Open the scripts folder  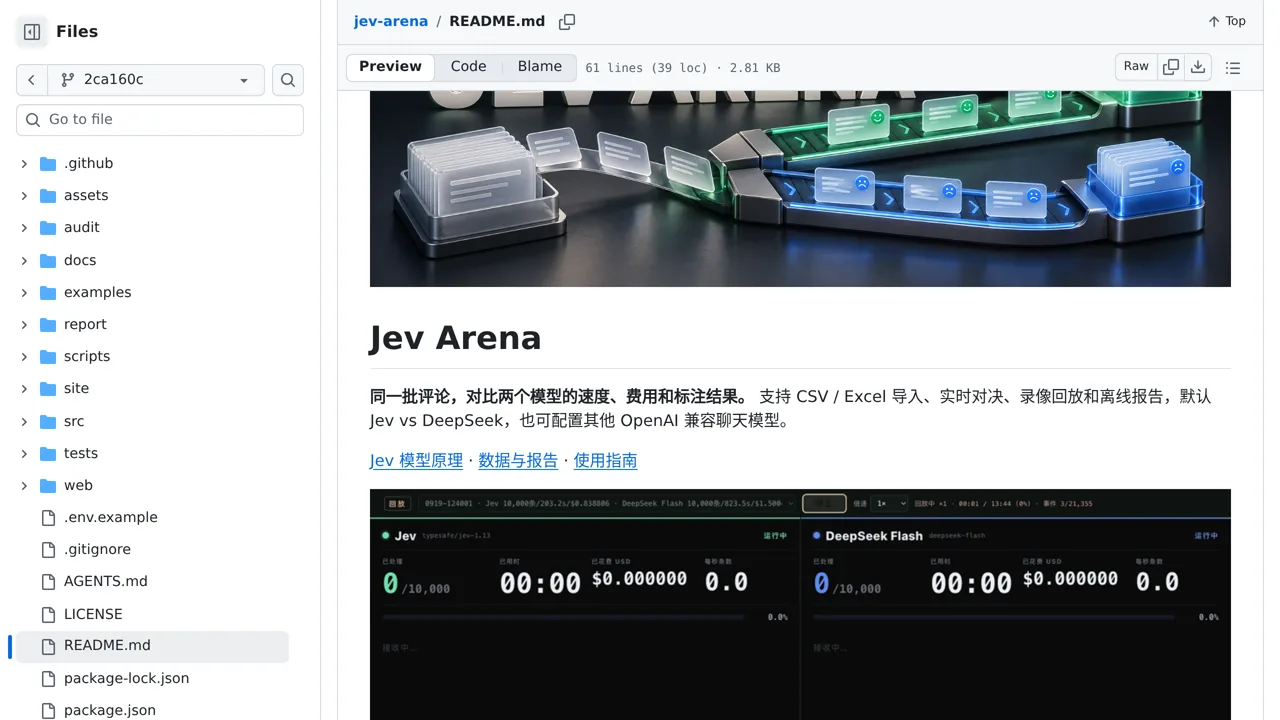coord(87,356)
